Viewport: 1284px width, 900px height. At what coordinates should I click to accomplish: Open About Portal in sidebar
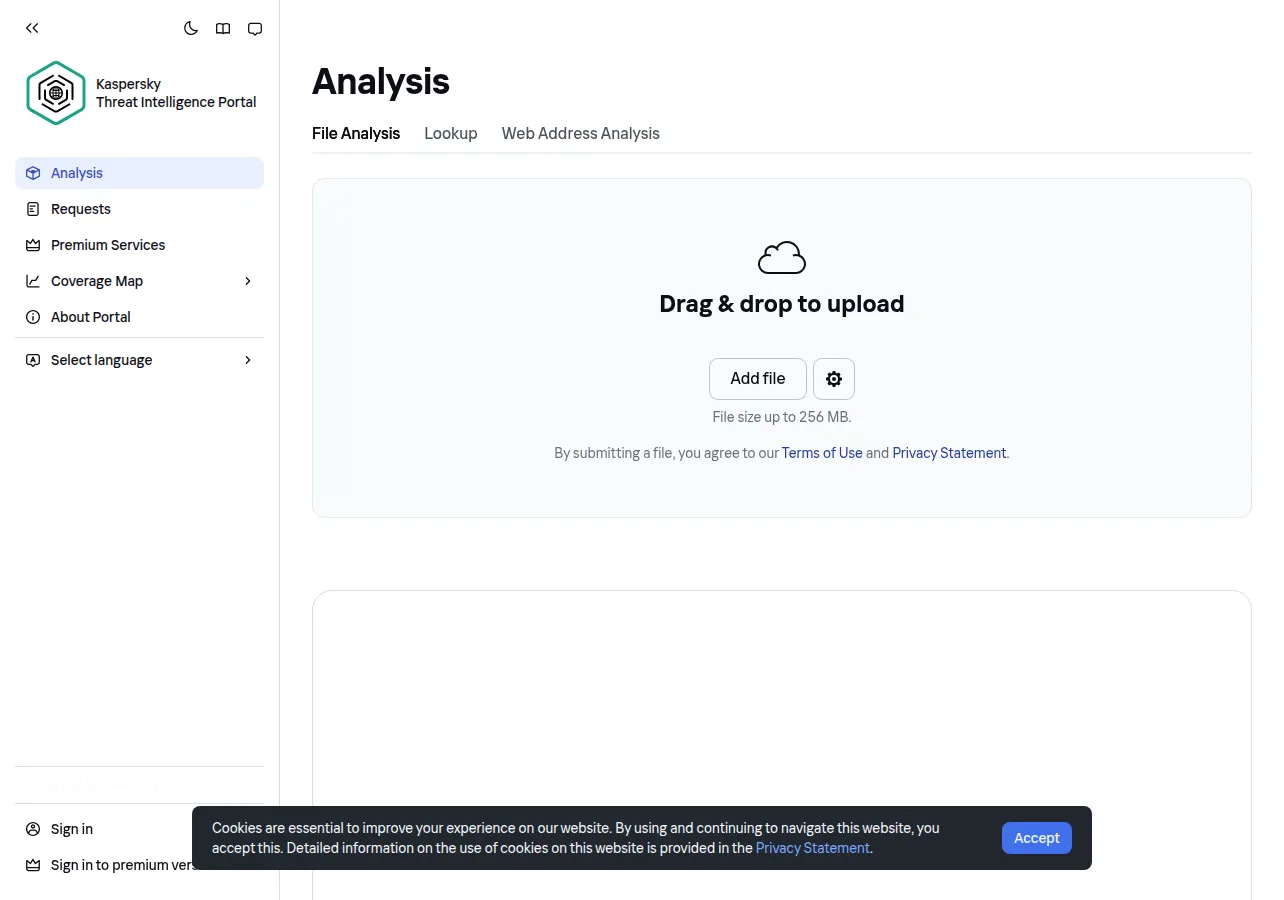coord(140,317)
